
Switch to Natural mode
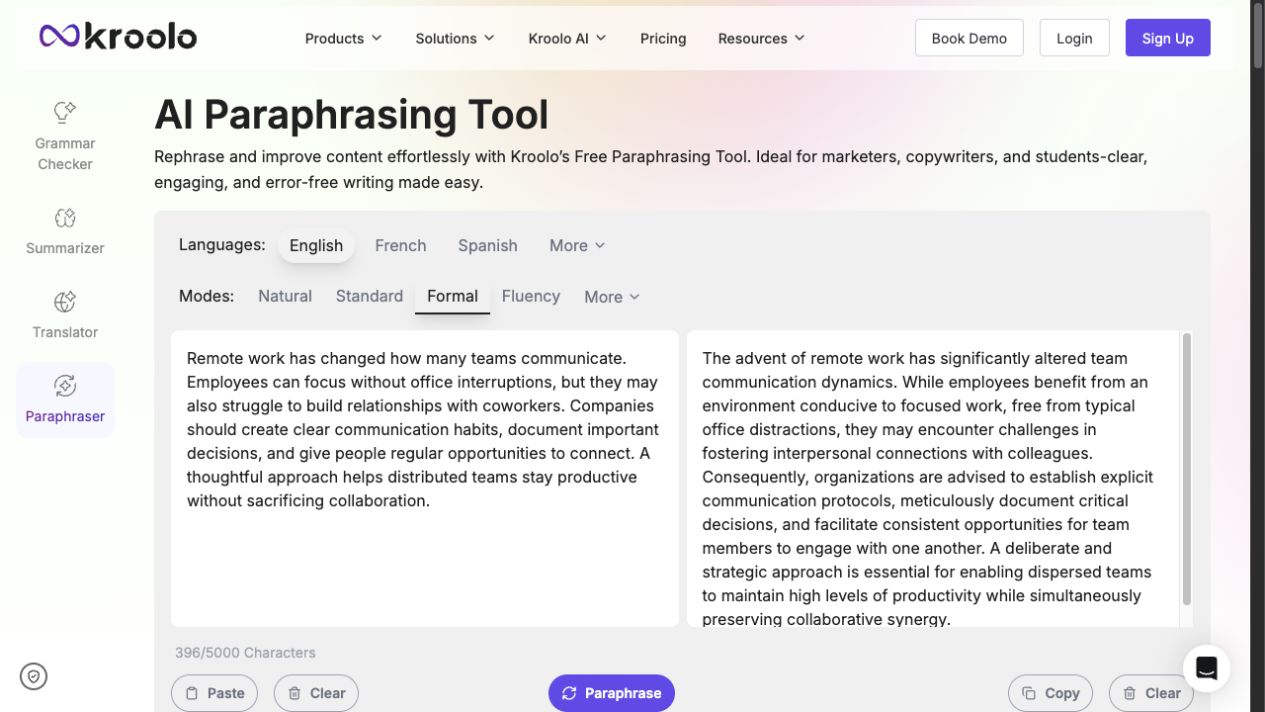[x=285, y=296]
